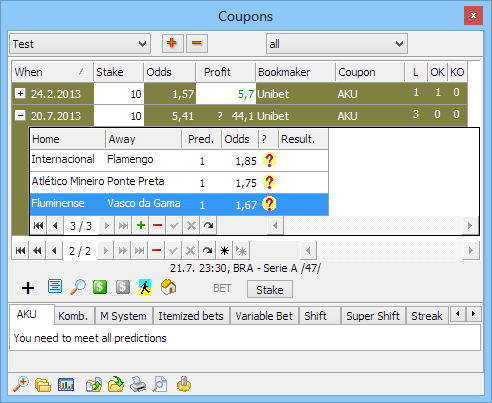
Task: Click the red minus remove coupon button
Action: [x=197, y=43]
